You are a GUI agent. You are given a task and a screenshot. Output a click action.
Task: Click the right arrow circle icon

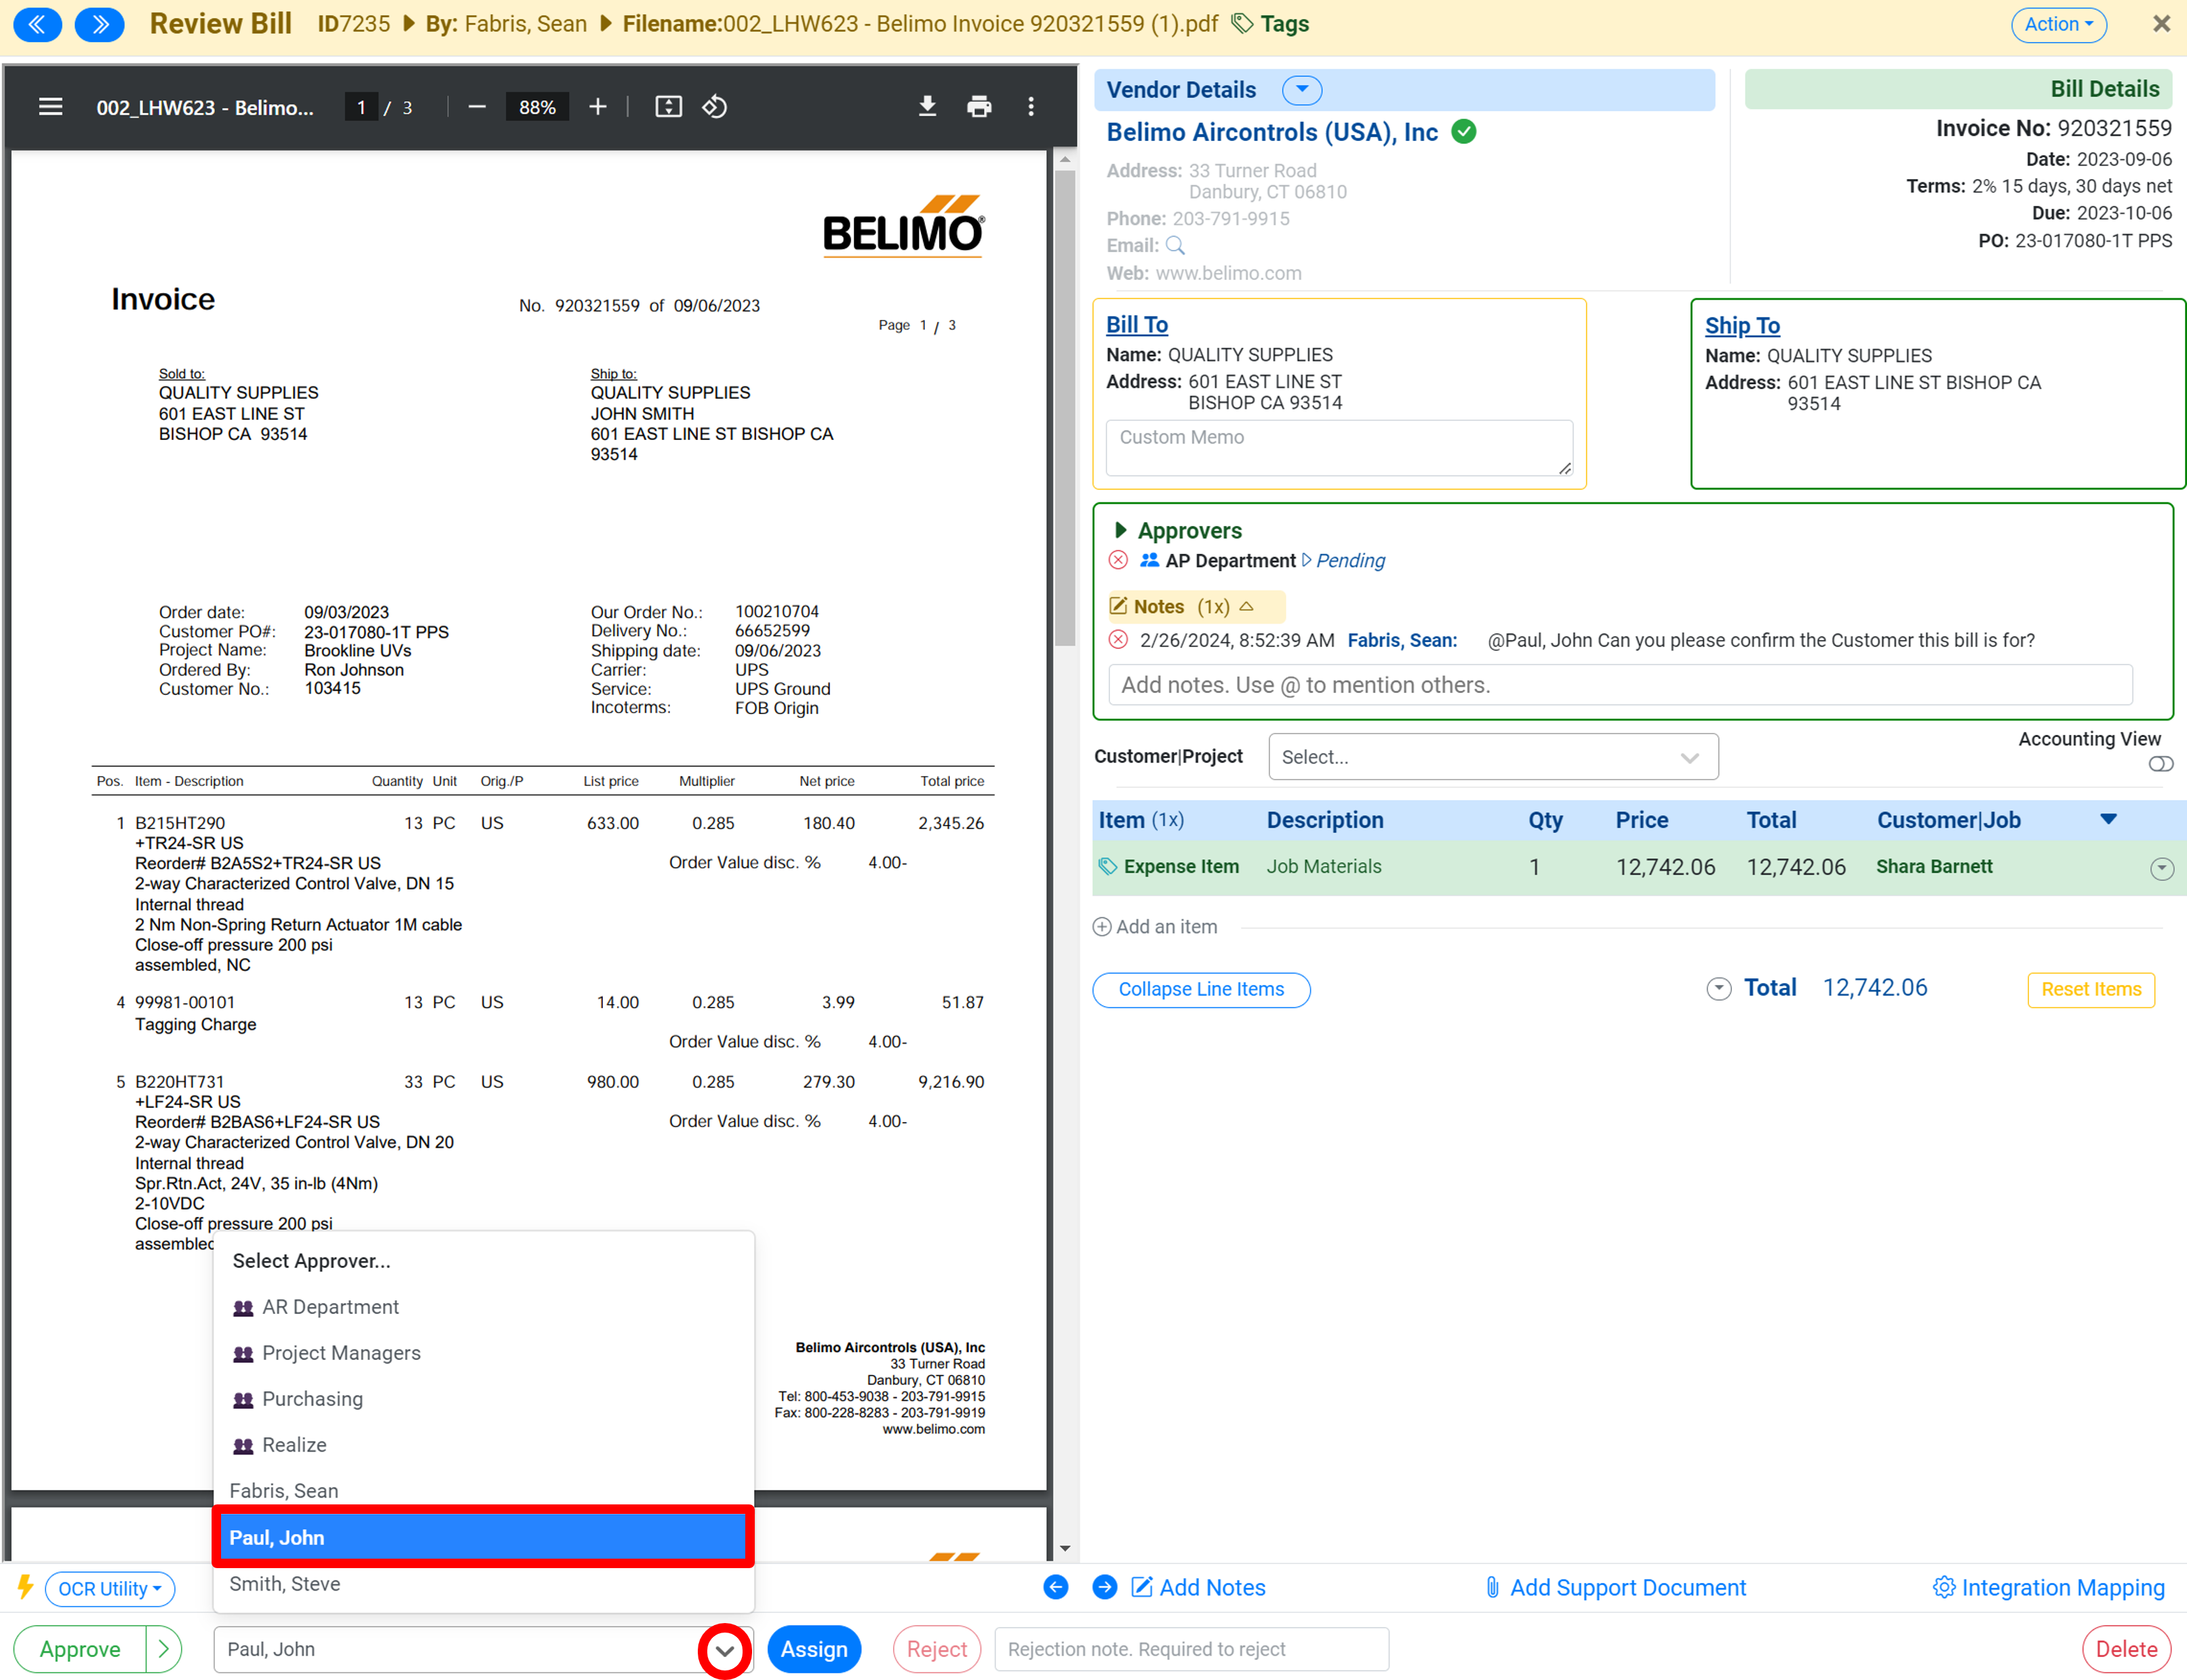click(1104, 1587)
